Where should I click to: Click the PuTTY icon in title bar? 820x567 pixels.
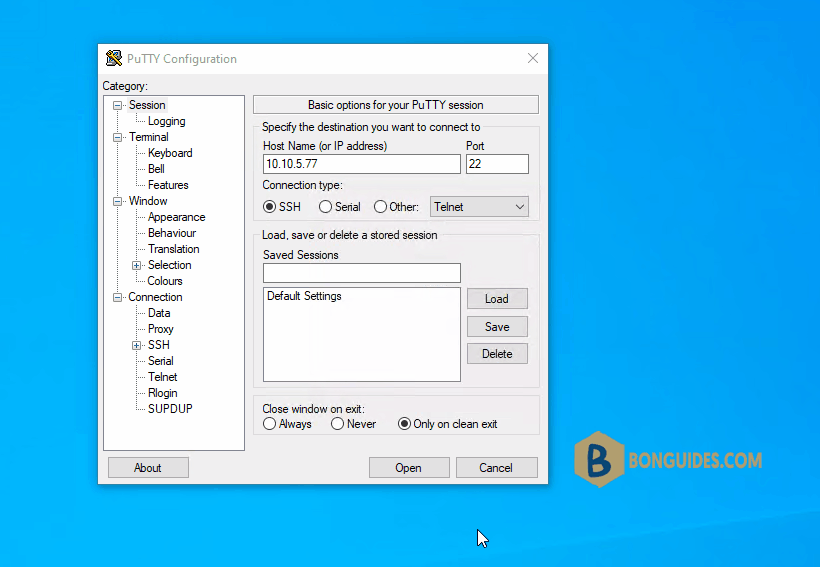point(113,58)
